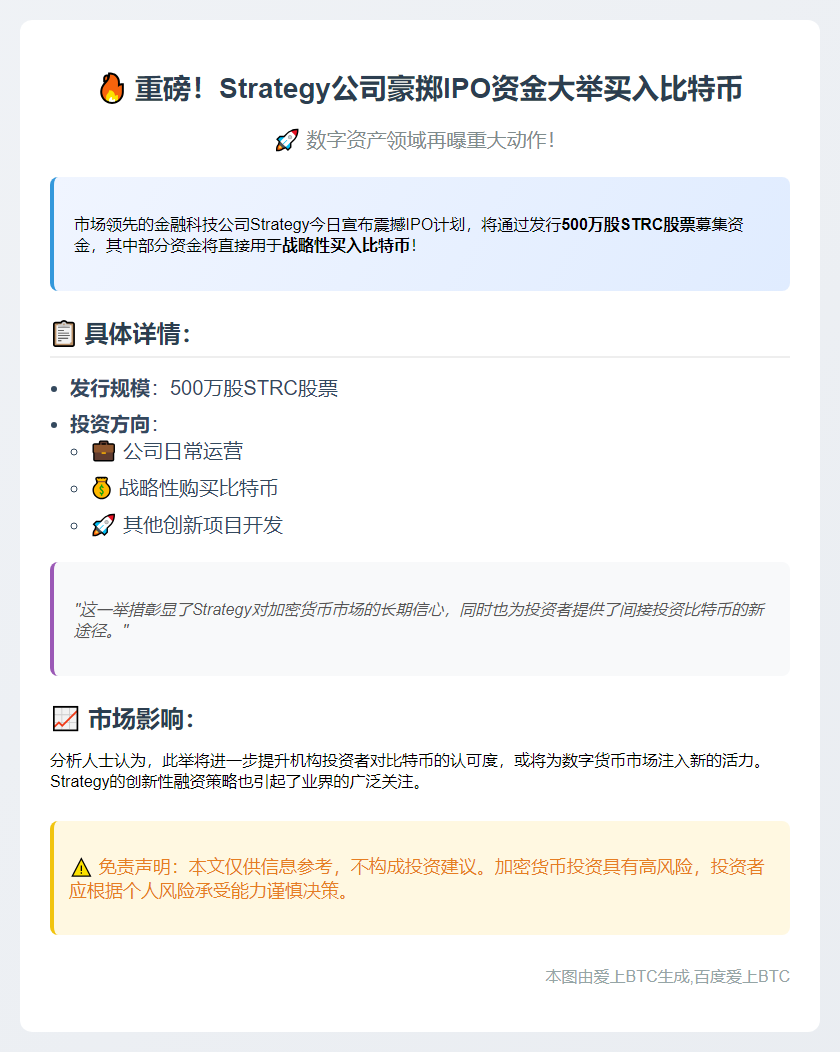Click the fire emoji in the headline
The width and height of the screenshot is (840, 1052).
tap(111, 89)
